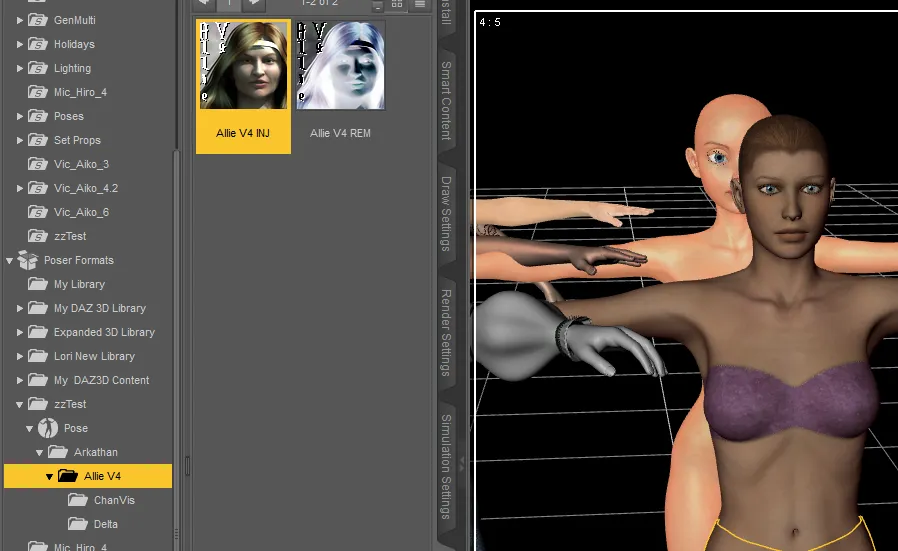This screenshot has height=551, width=898.
Task: Click the Poser Formats box icon
Action: click(x=28, y=260)
